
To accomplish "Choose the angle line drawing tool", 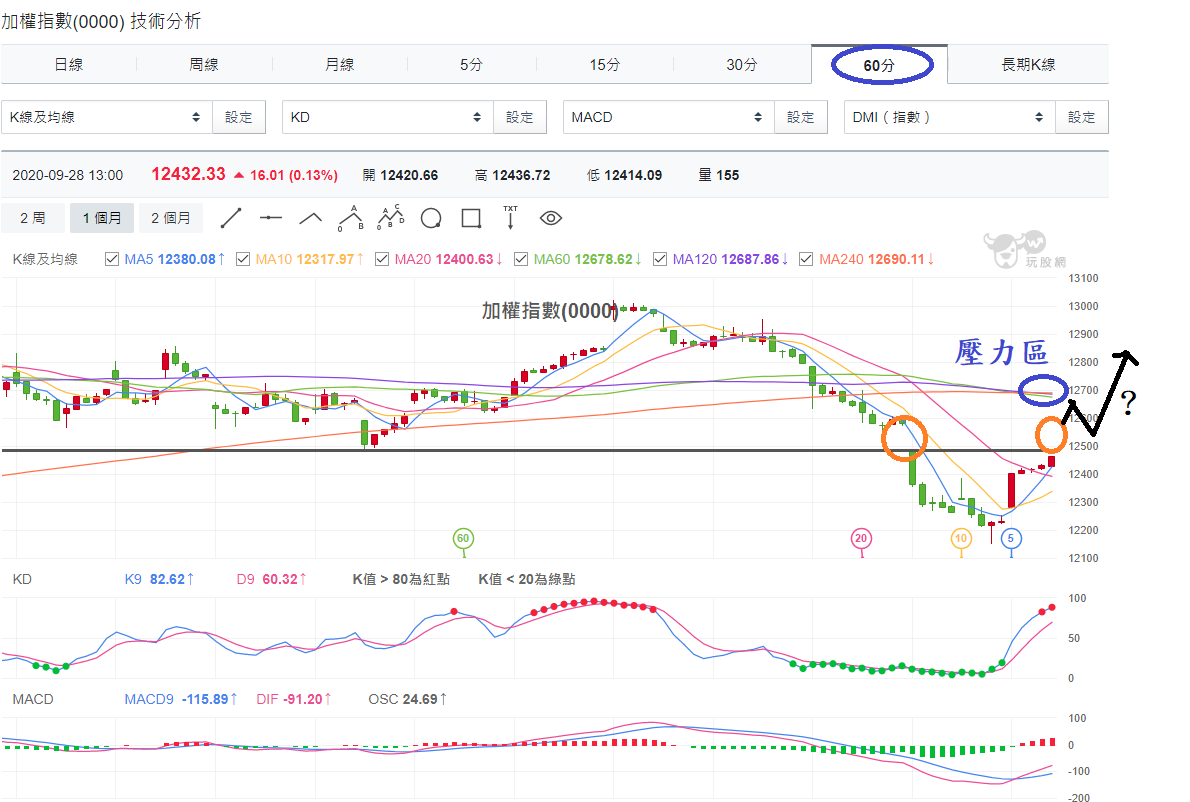I will 310,219.
